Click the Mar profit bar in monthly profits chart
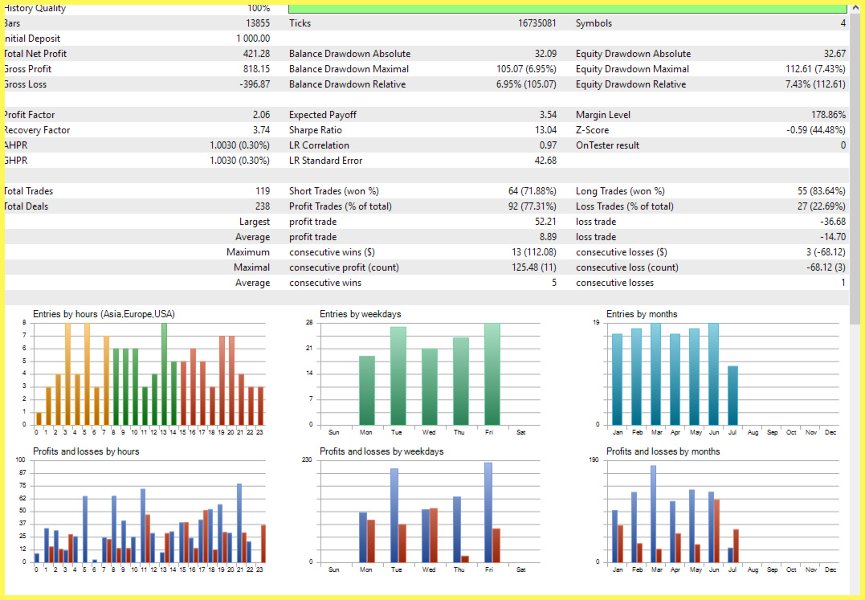The image size is (865, 600). [653, 513]
